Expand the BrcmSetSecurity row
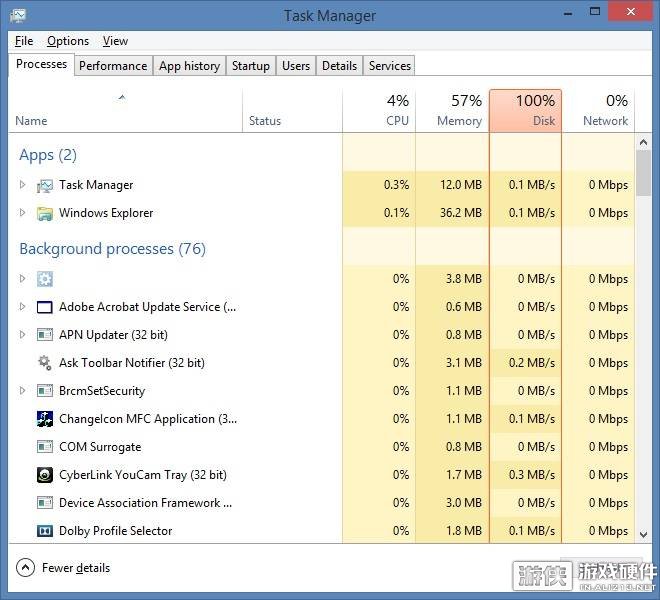The width and height of the screenshot is (660, 600). (22, 391)
